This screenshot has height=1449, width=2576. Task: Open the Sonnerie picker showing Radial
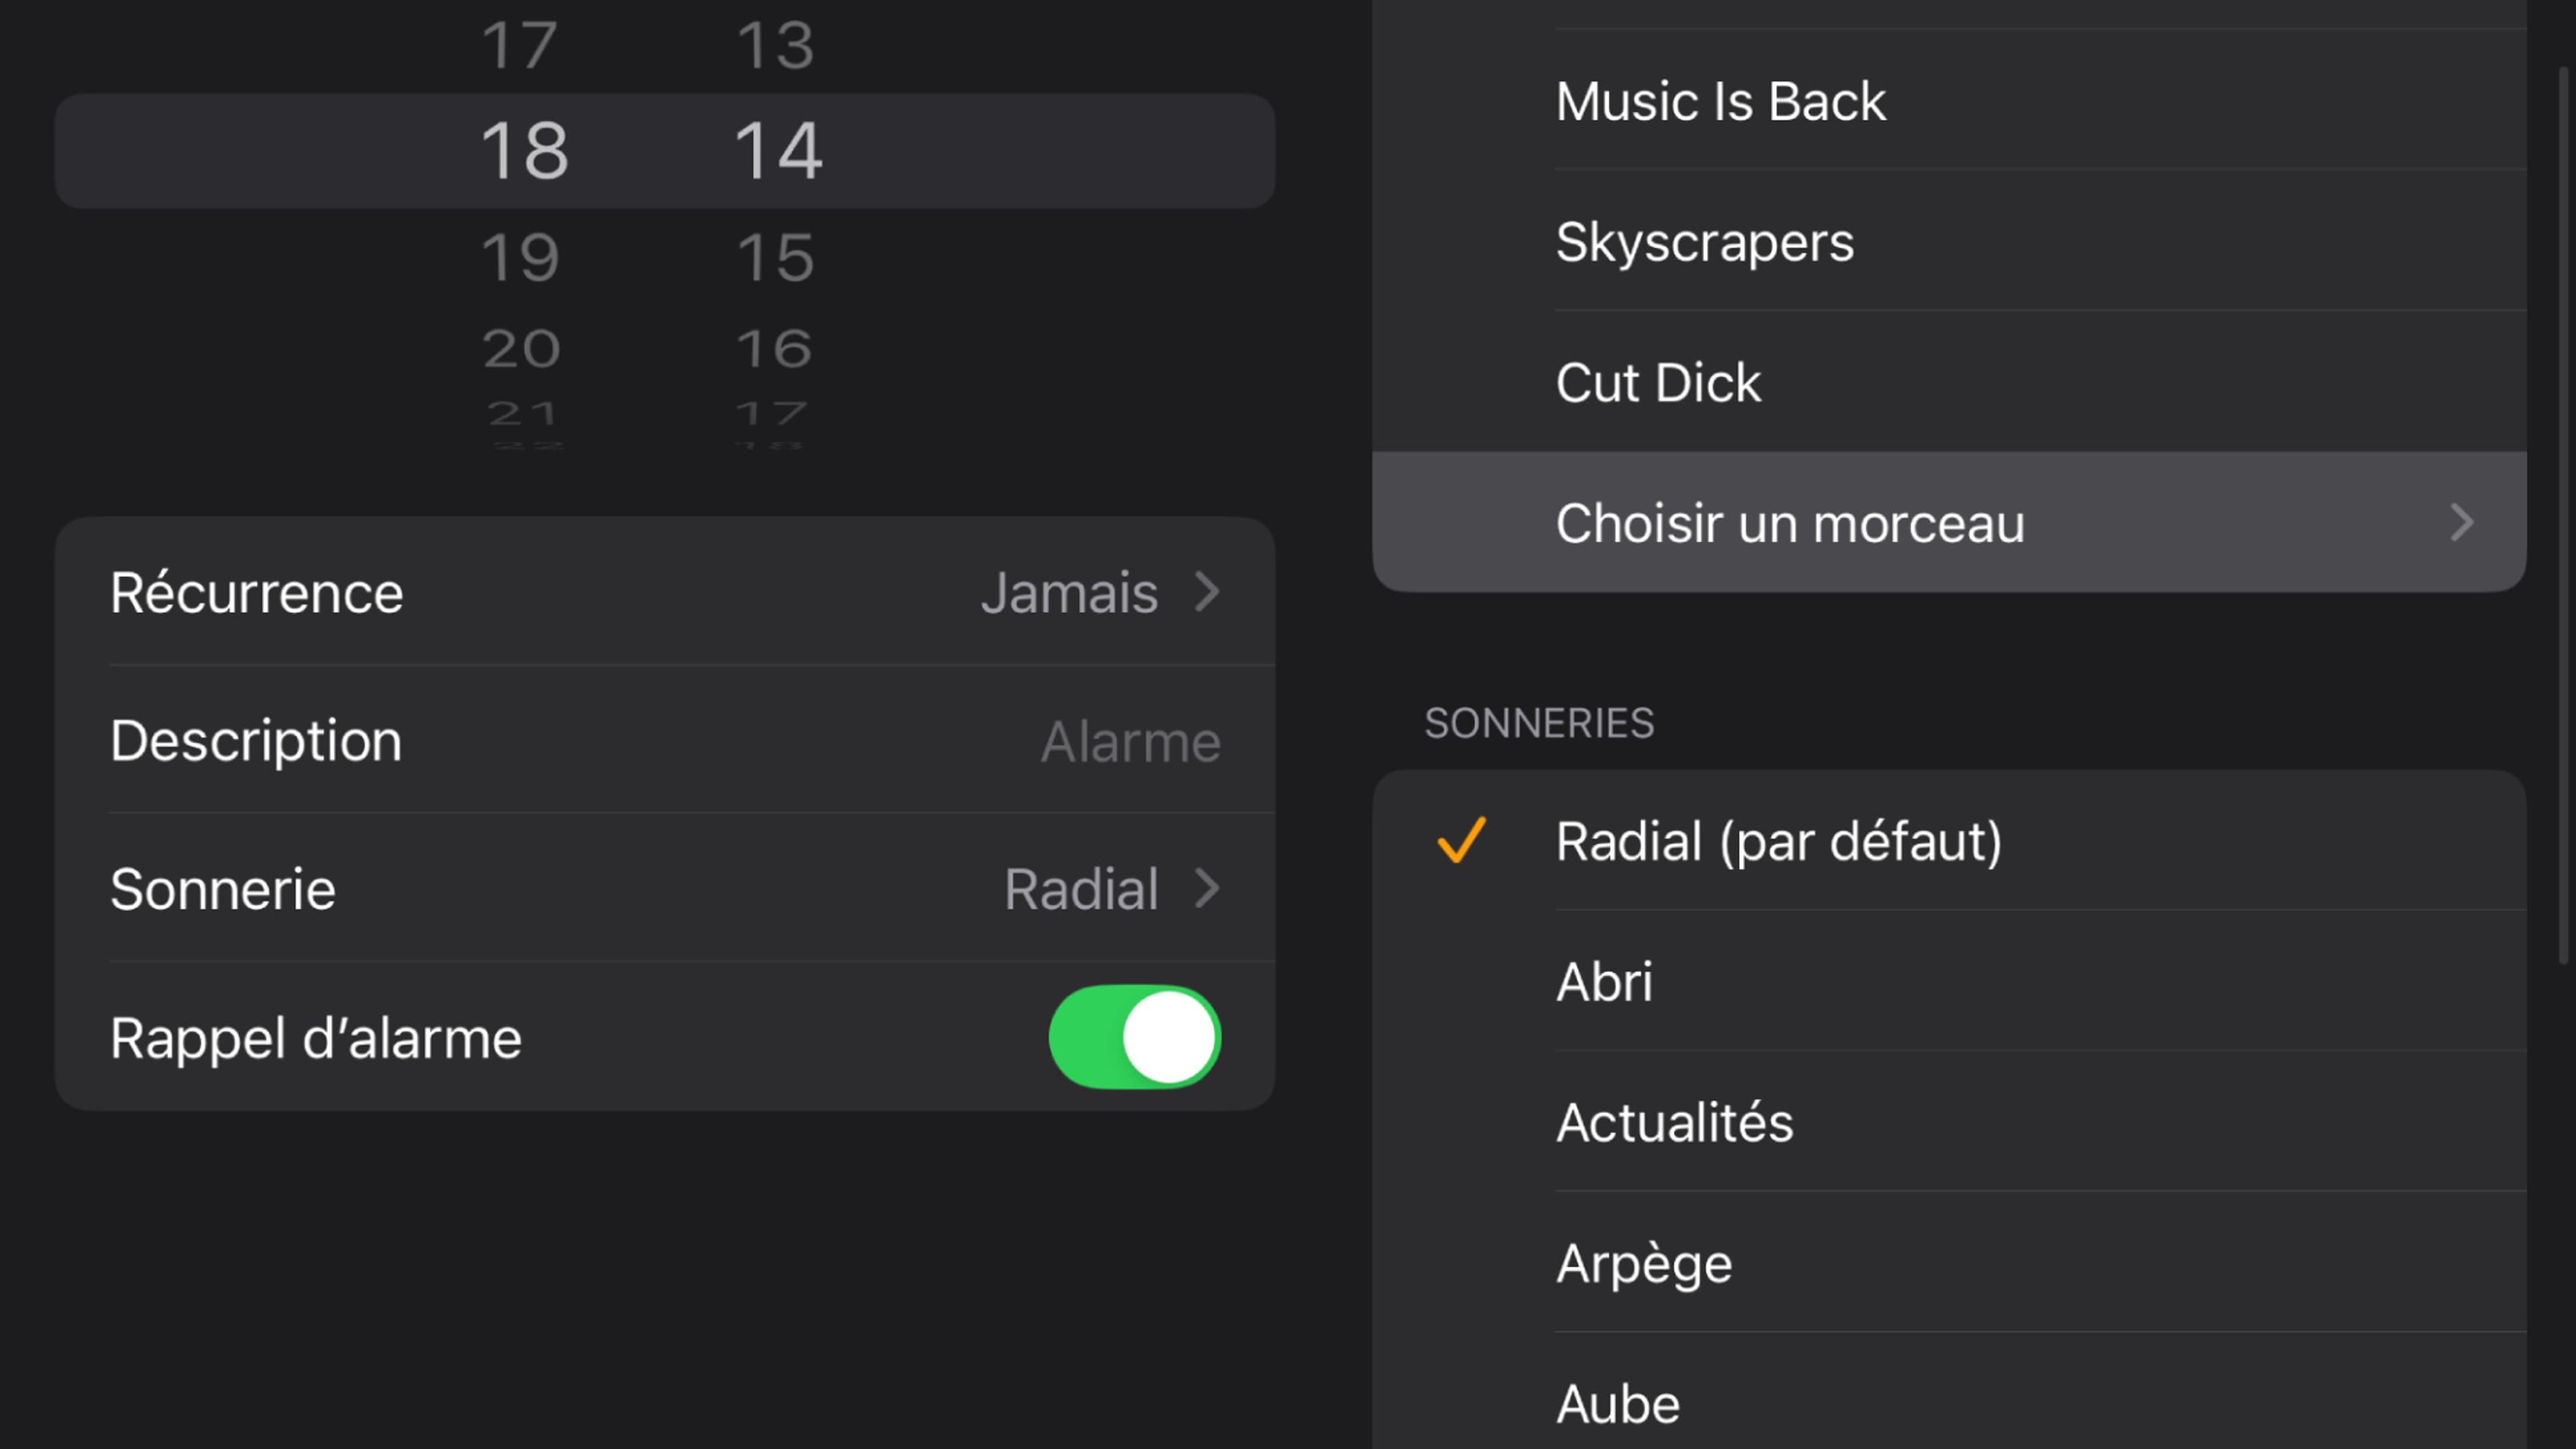665,888
